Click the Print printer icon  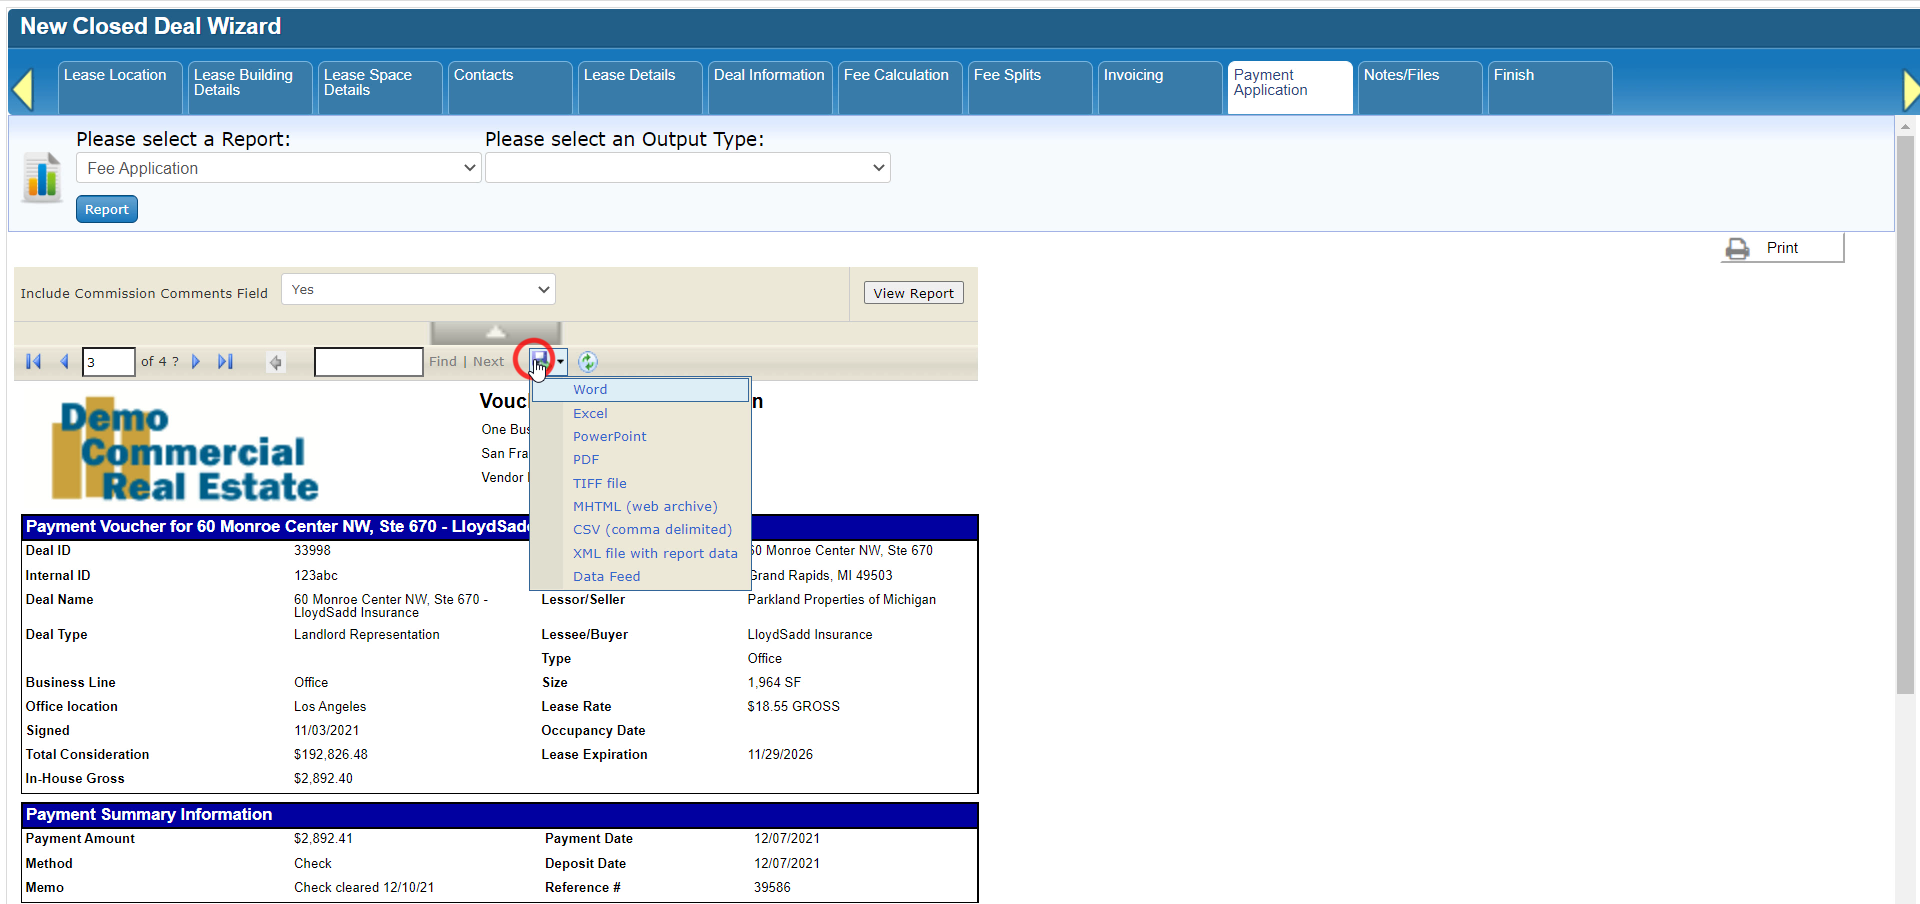[1738, 248]
